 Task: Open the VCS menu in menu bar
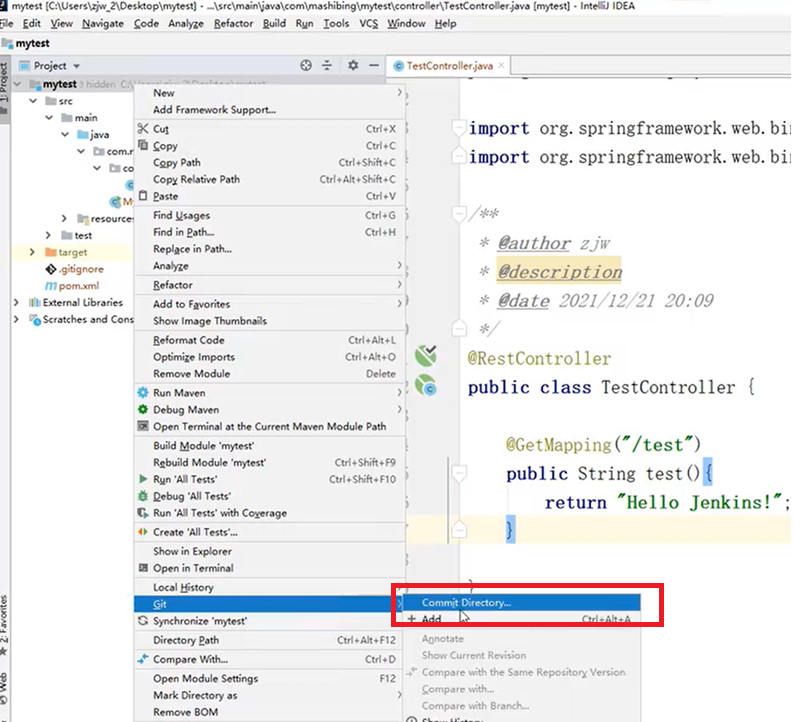point(369,23)
